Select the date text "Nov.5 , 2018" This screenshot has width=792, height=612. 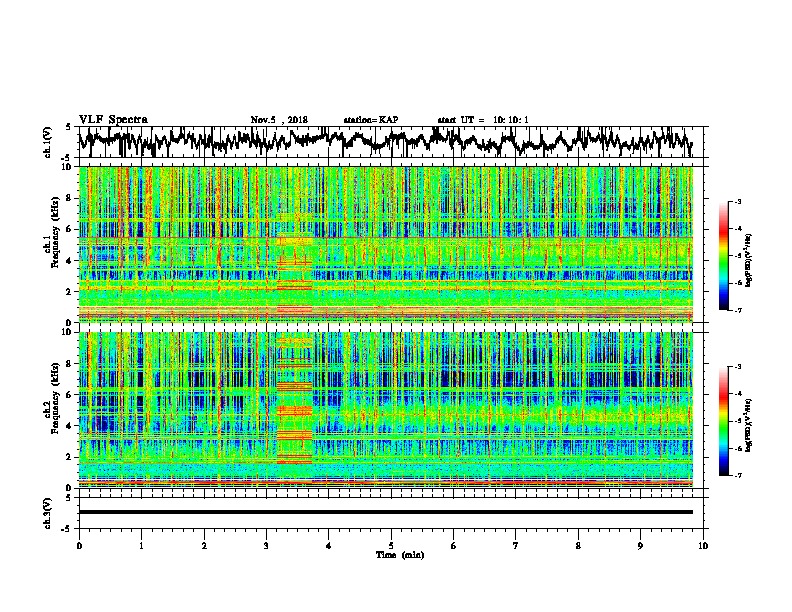279,120
